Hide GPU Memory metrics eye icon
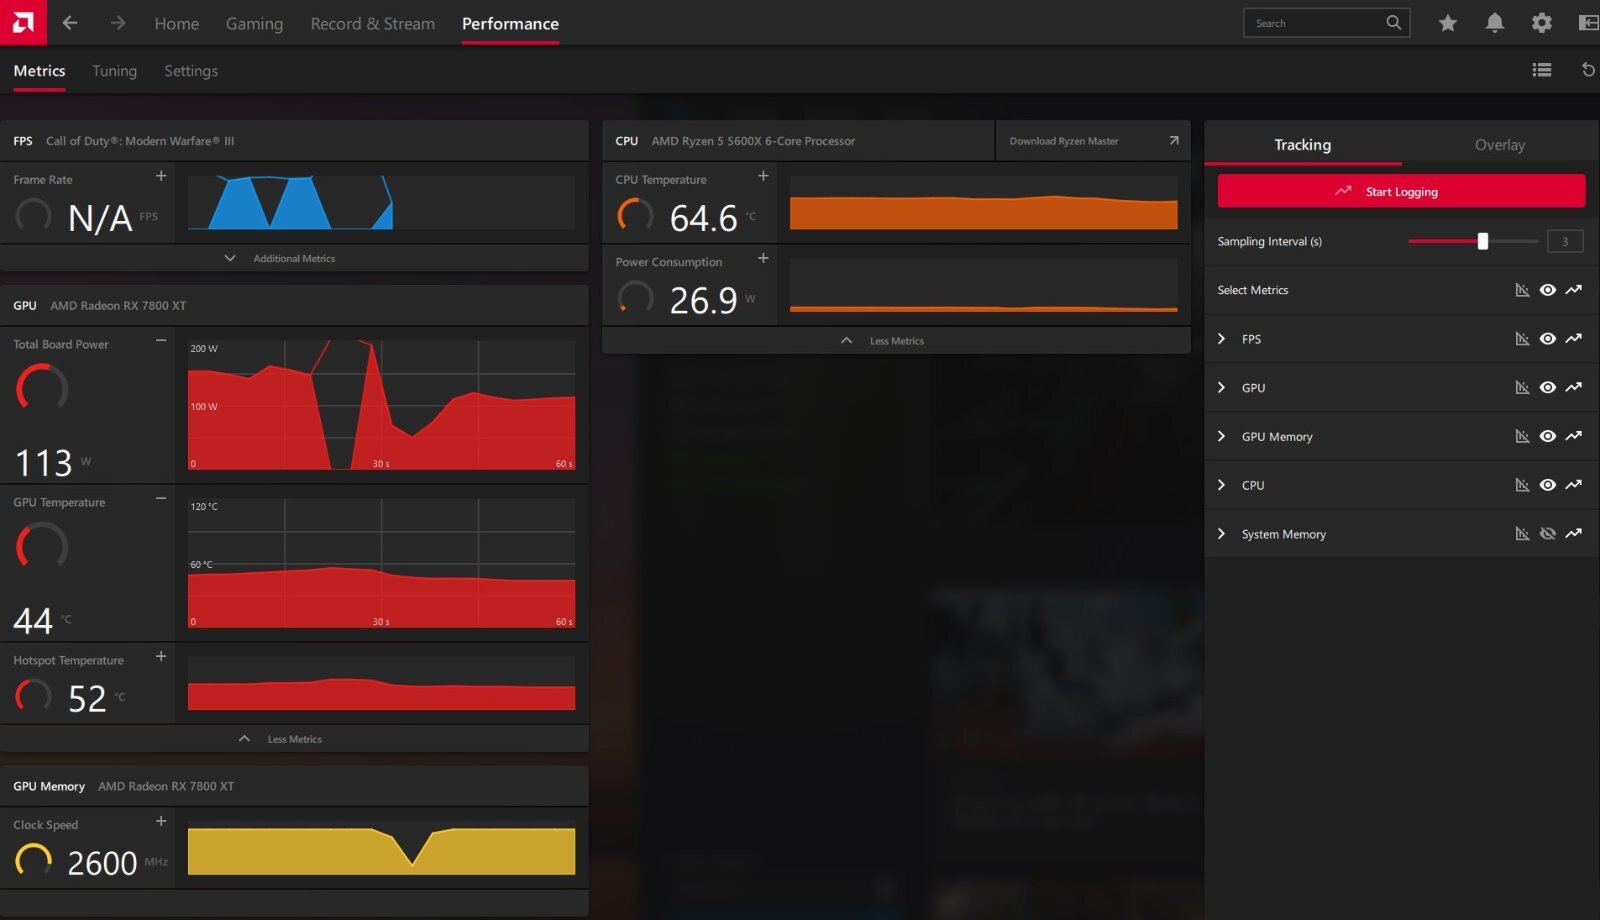Viewport: 1600px width, 920px height. 1547,437
